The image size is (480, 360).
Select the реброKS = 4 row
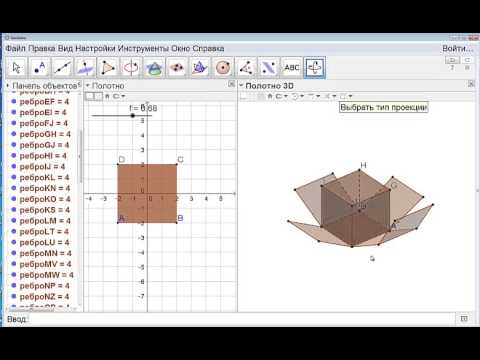45,210
